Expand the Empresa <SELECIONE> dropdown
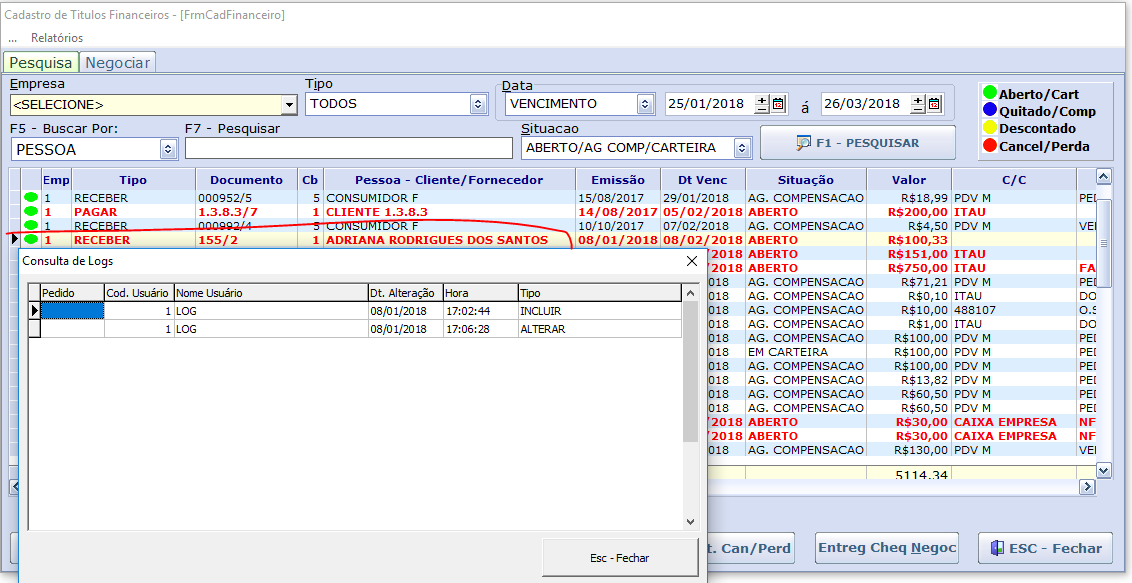 point(289,104)
